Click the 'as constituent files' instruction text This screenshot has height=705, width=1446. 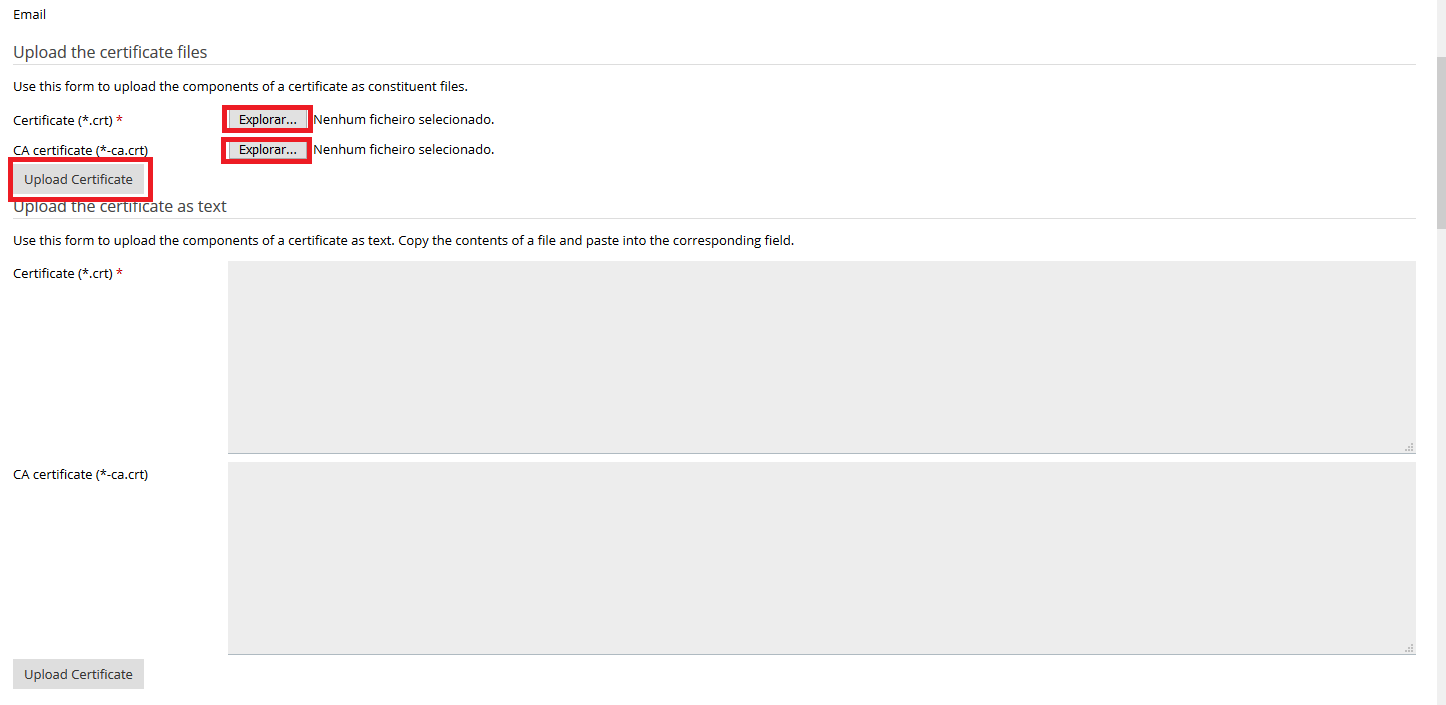coord(409,87)
